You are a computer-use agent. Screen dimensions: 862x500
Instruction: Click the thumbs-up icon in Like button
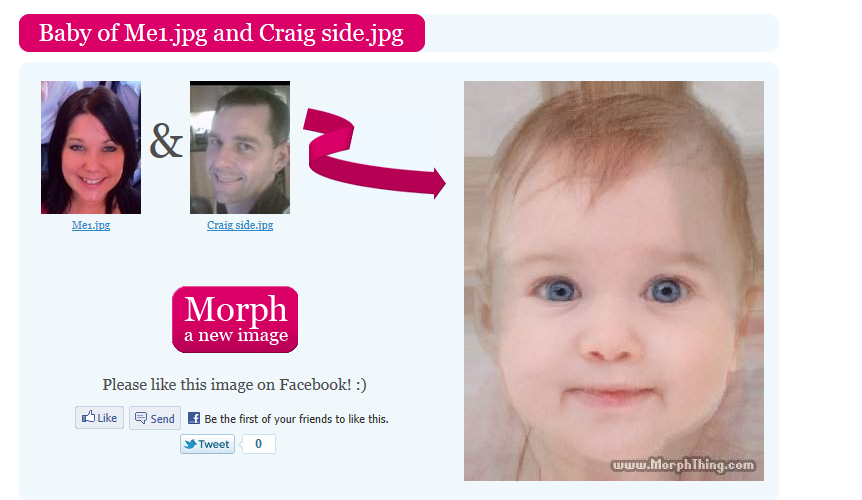(89, 416)
